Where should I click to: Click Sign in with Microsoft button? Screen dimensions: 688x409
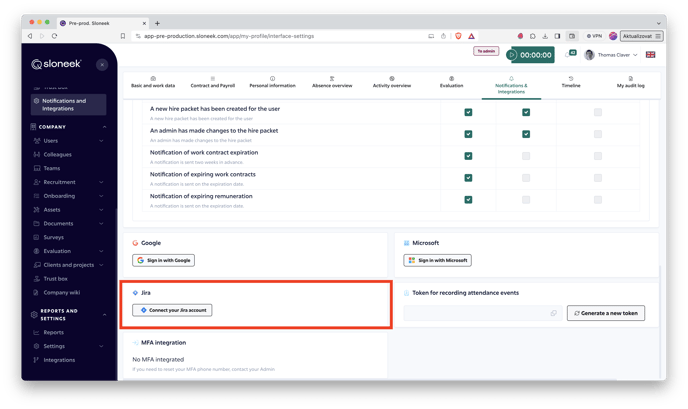437,260
